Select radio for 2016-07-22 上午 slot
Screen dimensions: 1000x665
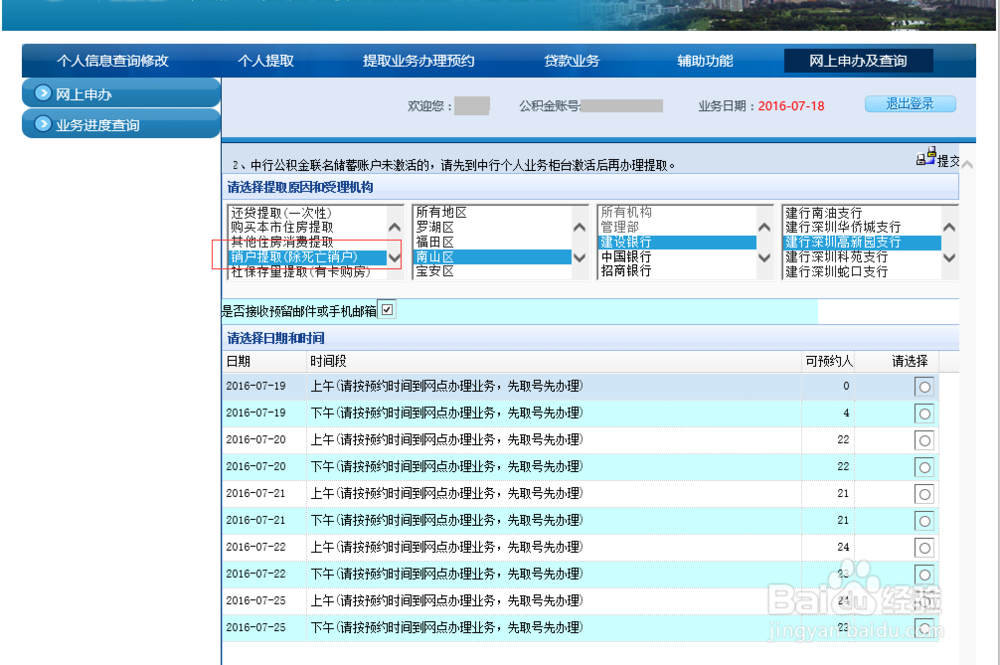pyautogui.click(x=924, y=548)
